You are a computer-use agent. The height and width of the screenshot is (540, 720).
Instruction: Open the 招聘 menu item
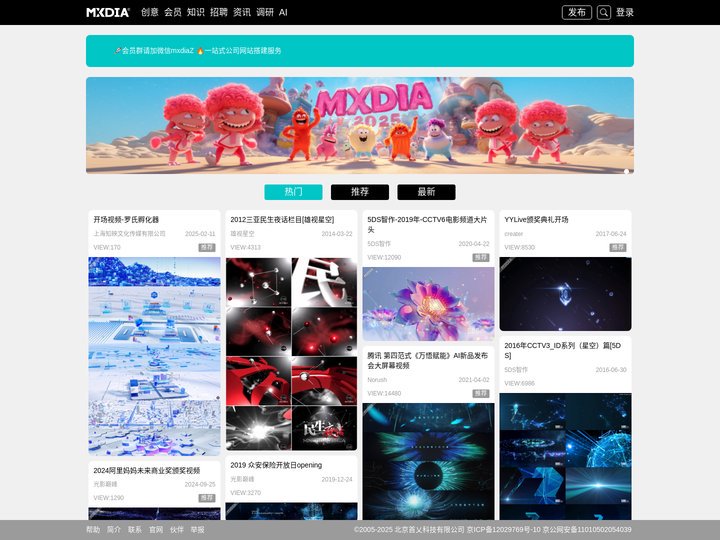point(218,12)
